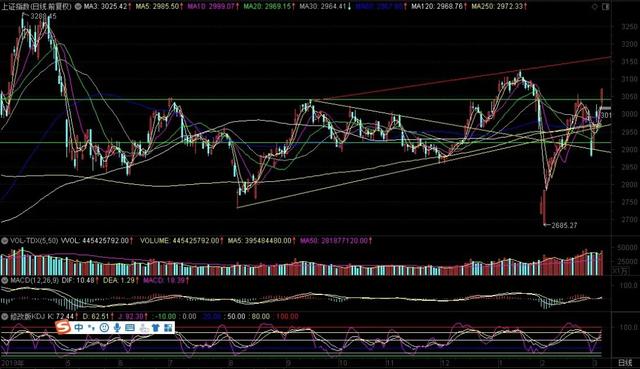The height and width of the screenshot is (369, 640).
Task: Click the Sogou input method S logo
Action: coord(63,327)
